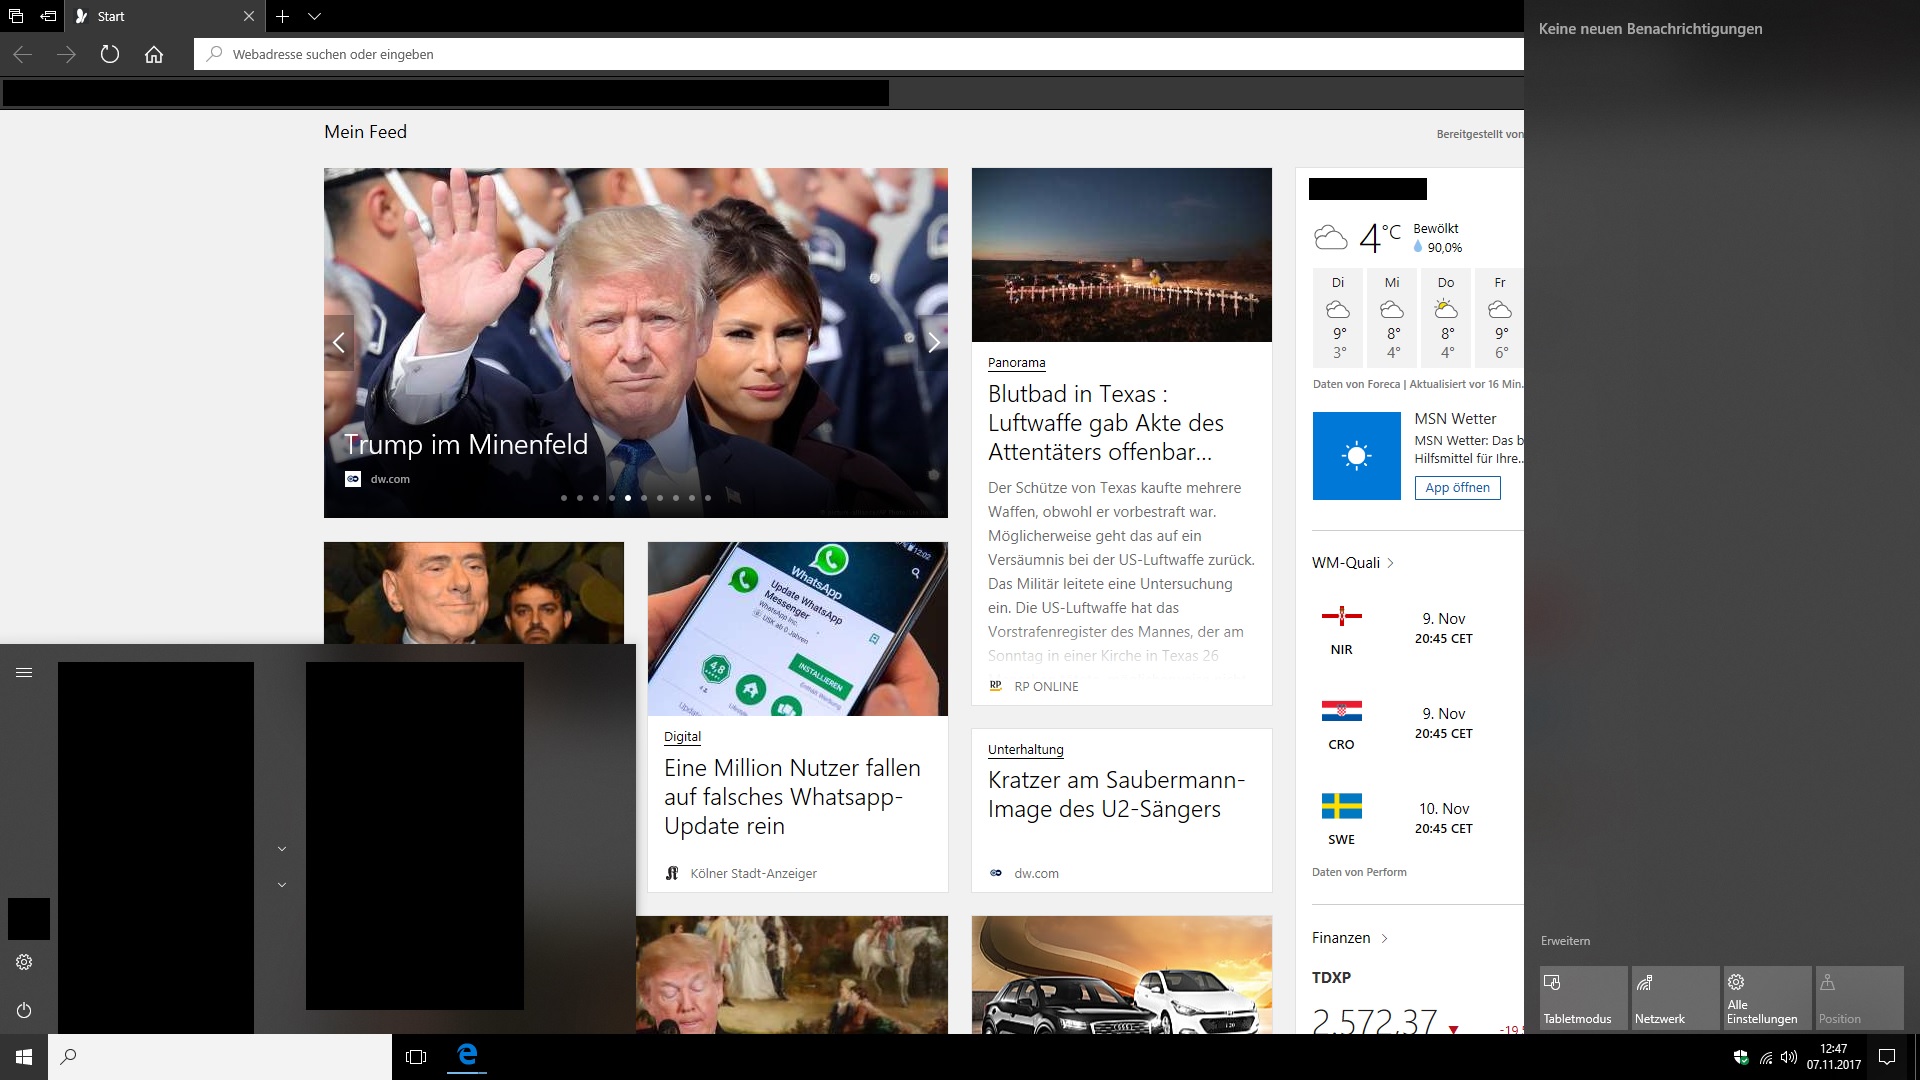Open Start menu hamburger icon
1920x1080 pixels.
click(24, 672)
